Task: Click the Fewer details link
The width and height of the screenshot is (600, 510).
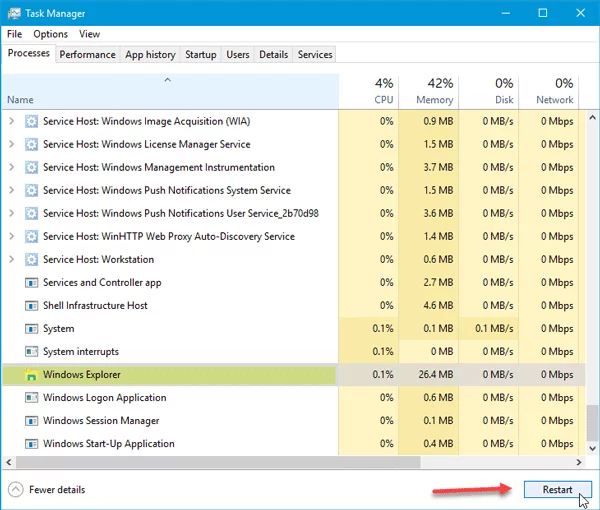Action: point(57,490)
